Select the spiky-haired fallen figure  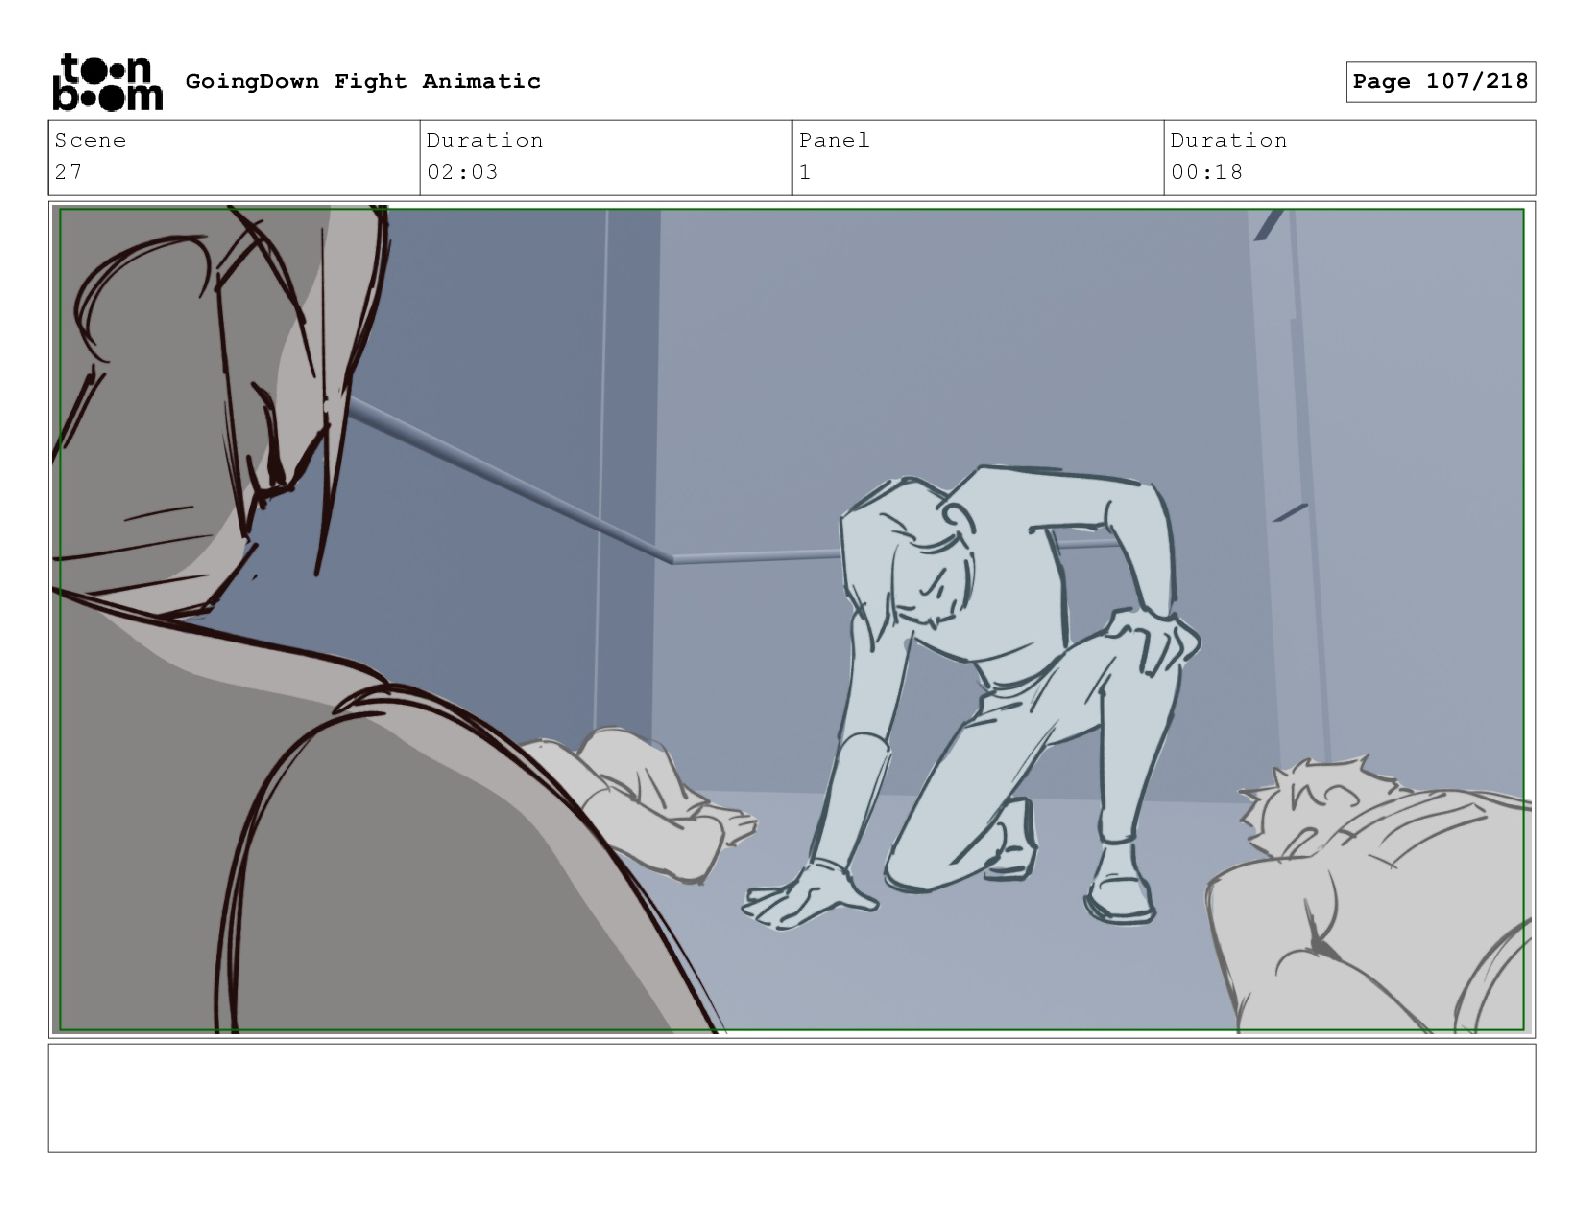tap(1370, 895)
